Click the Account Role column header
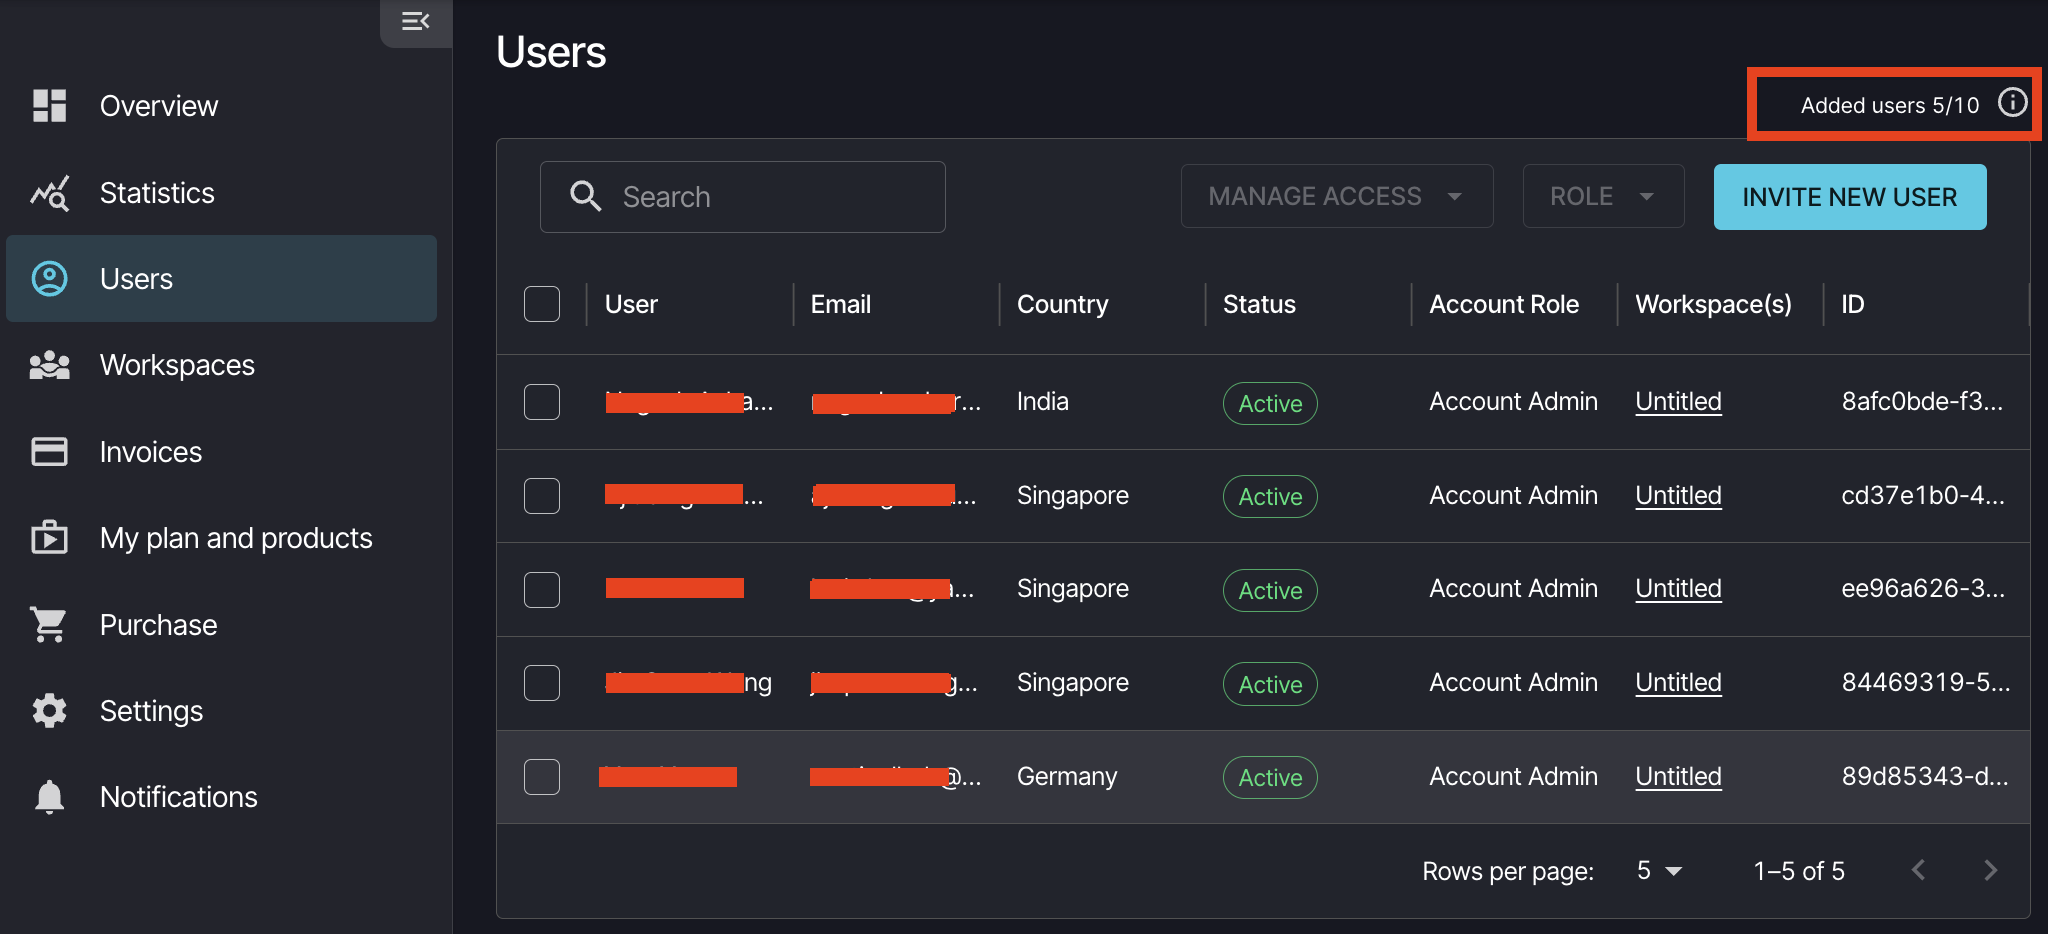This screenshot has height=934, width=2048. coord(1504,304)
